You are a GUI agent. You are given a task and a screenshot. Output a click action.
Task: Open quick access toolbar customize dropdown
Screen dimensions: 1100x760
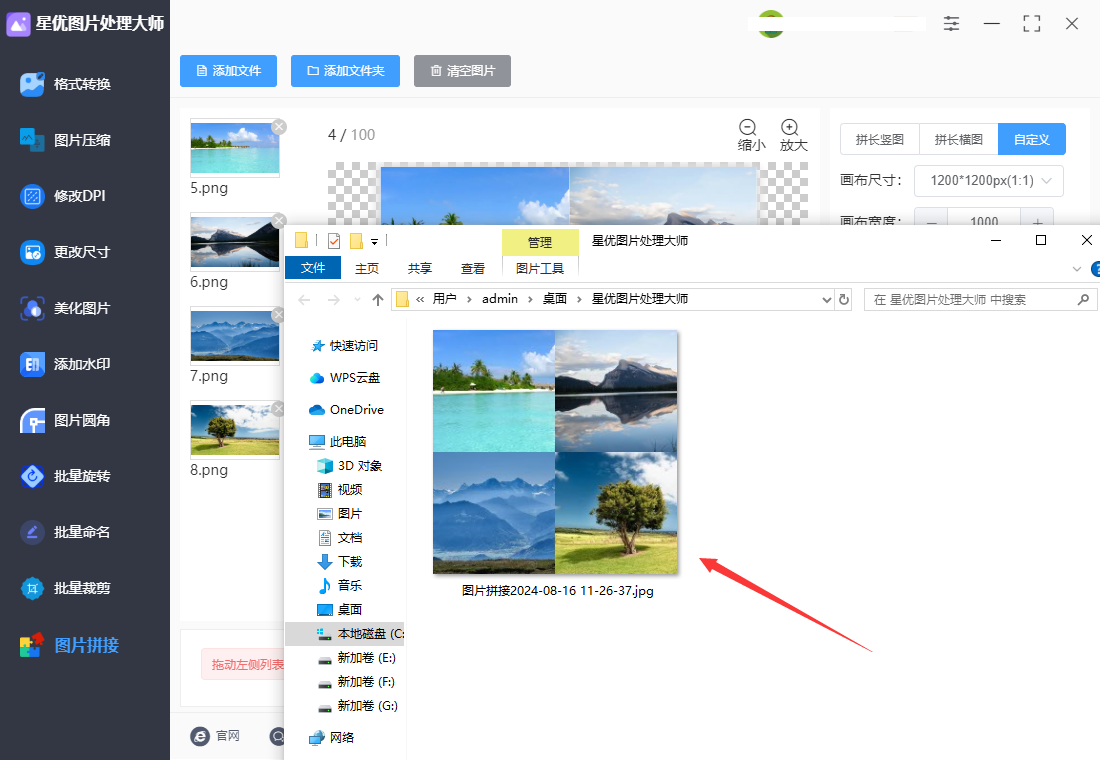coord(375,241)
